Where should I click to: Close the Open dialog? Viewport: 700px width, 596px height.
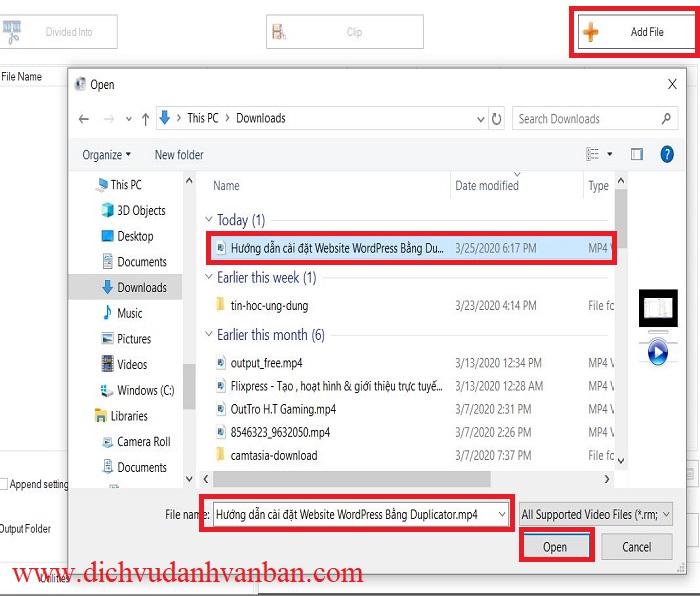672,84
